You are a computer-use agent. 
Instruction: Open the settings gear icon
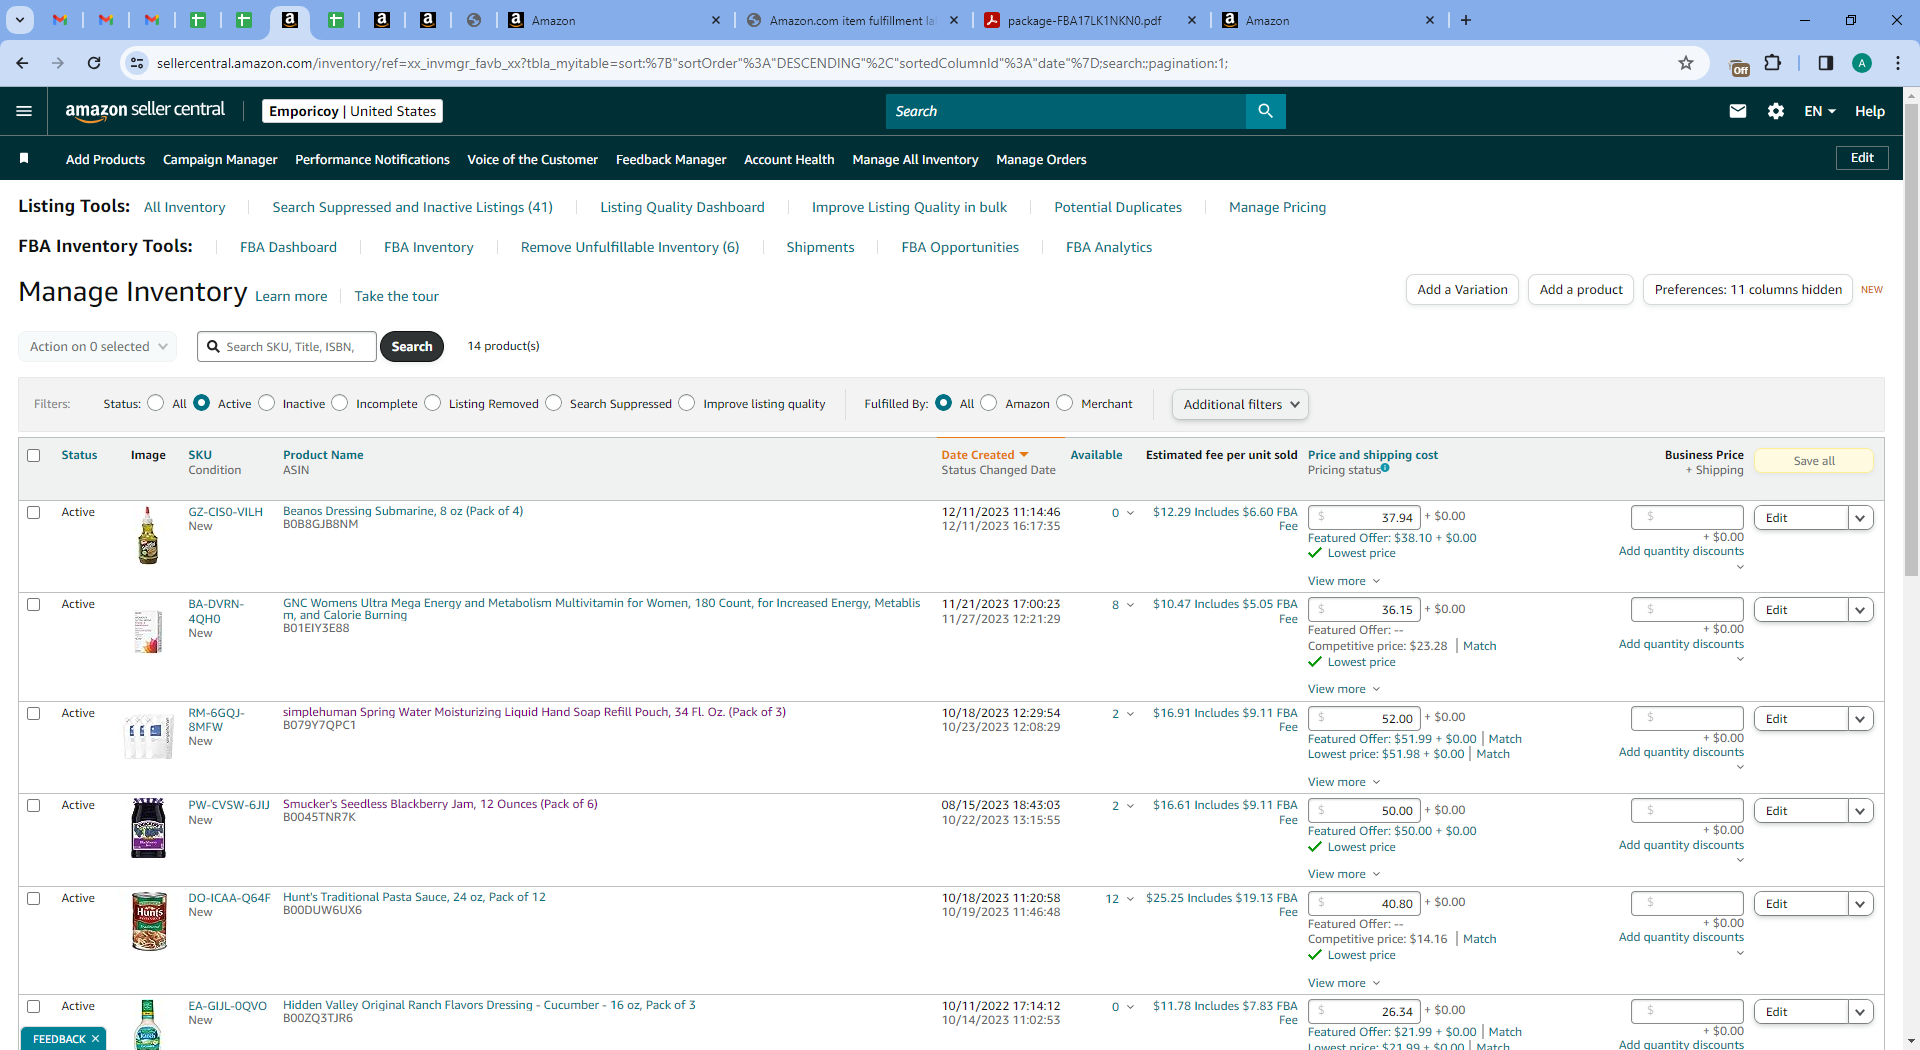click(x=1776, y=111)
